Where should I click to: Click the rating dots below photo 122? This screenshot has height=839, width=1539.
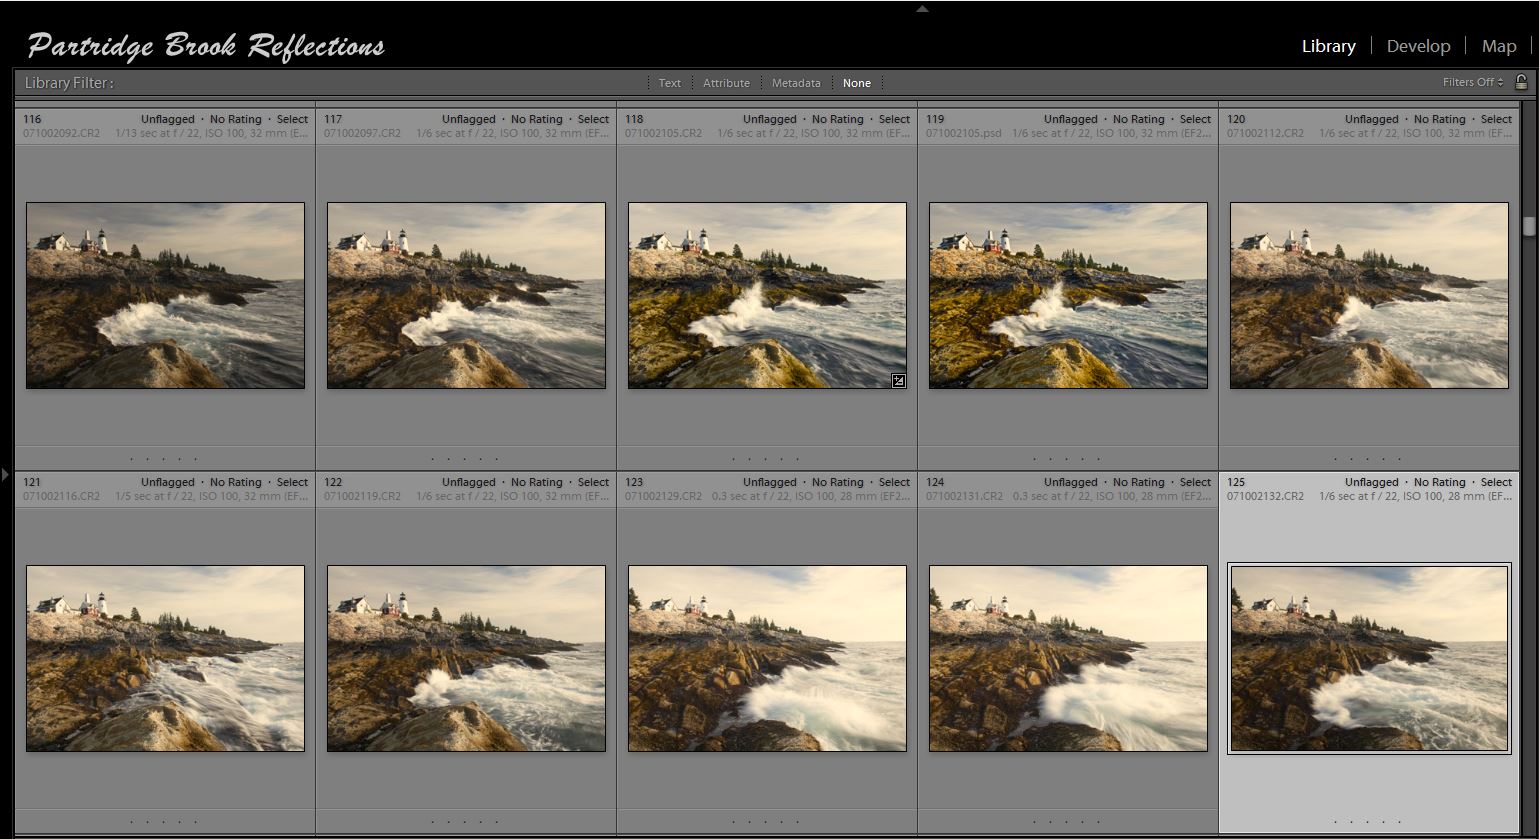466,823
